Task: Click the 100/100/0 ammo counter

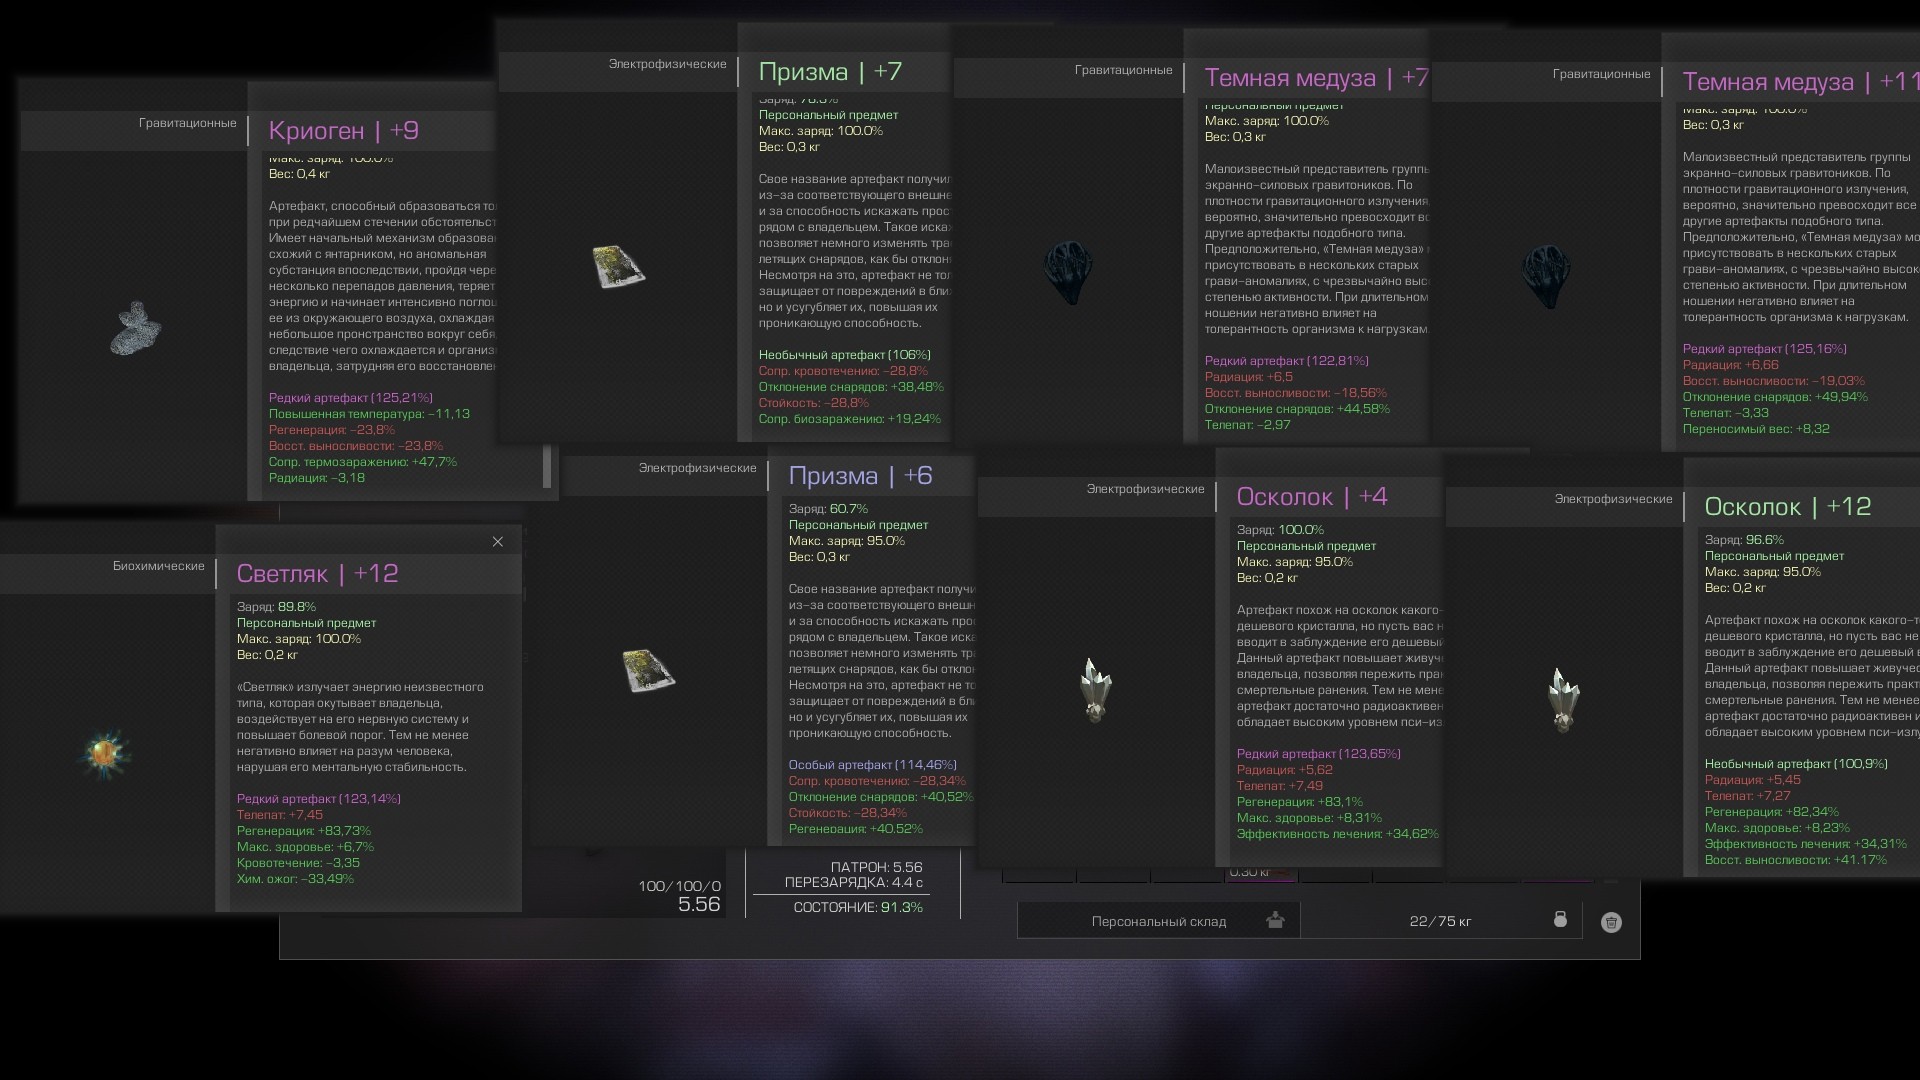Action: 679,887
